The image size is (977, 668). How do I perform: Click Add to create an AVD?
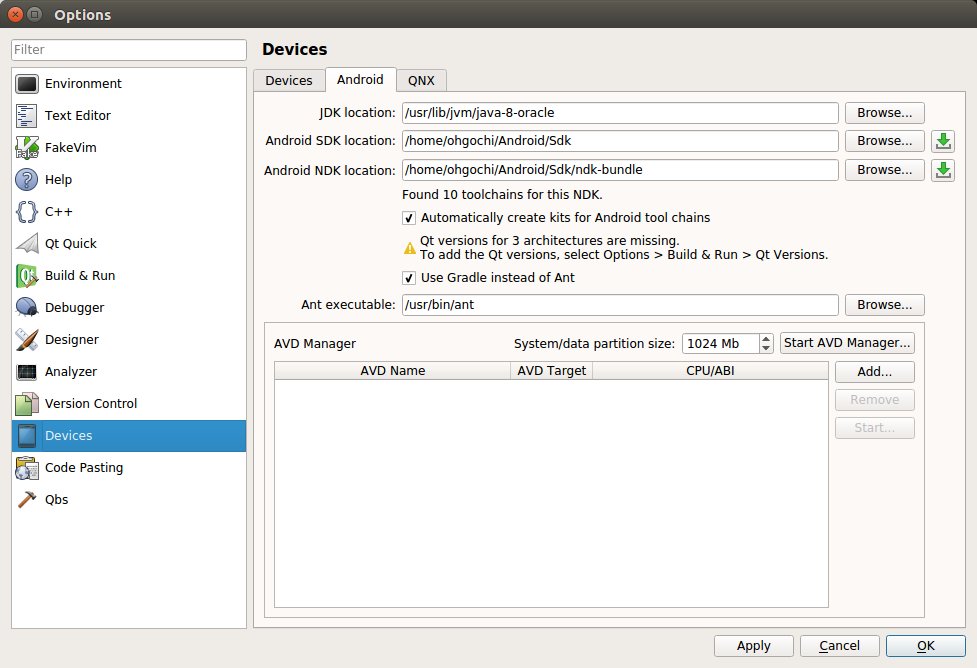[875, 372]
